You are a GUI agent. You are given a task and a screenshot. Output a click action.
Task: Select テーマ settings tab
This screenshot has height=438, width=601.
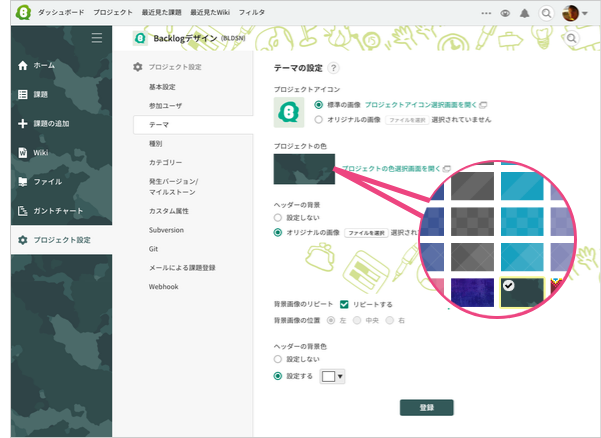193,125
